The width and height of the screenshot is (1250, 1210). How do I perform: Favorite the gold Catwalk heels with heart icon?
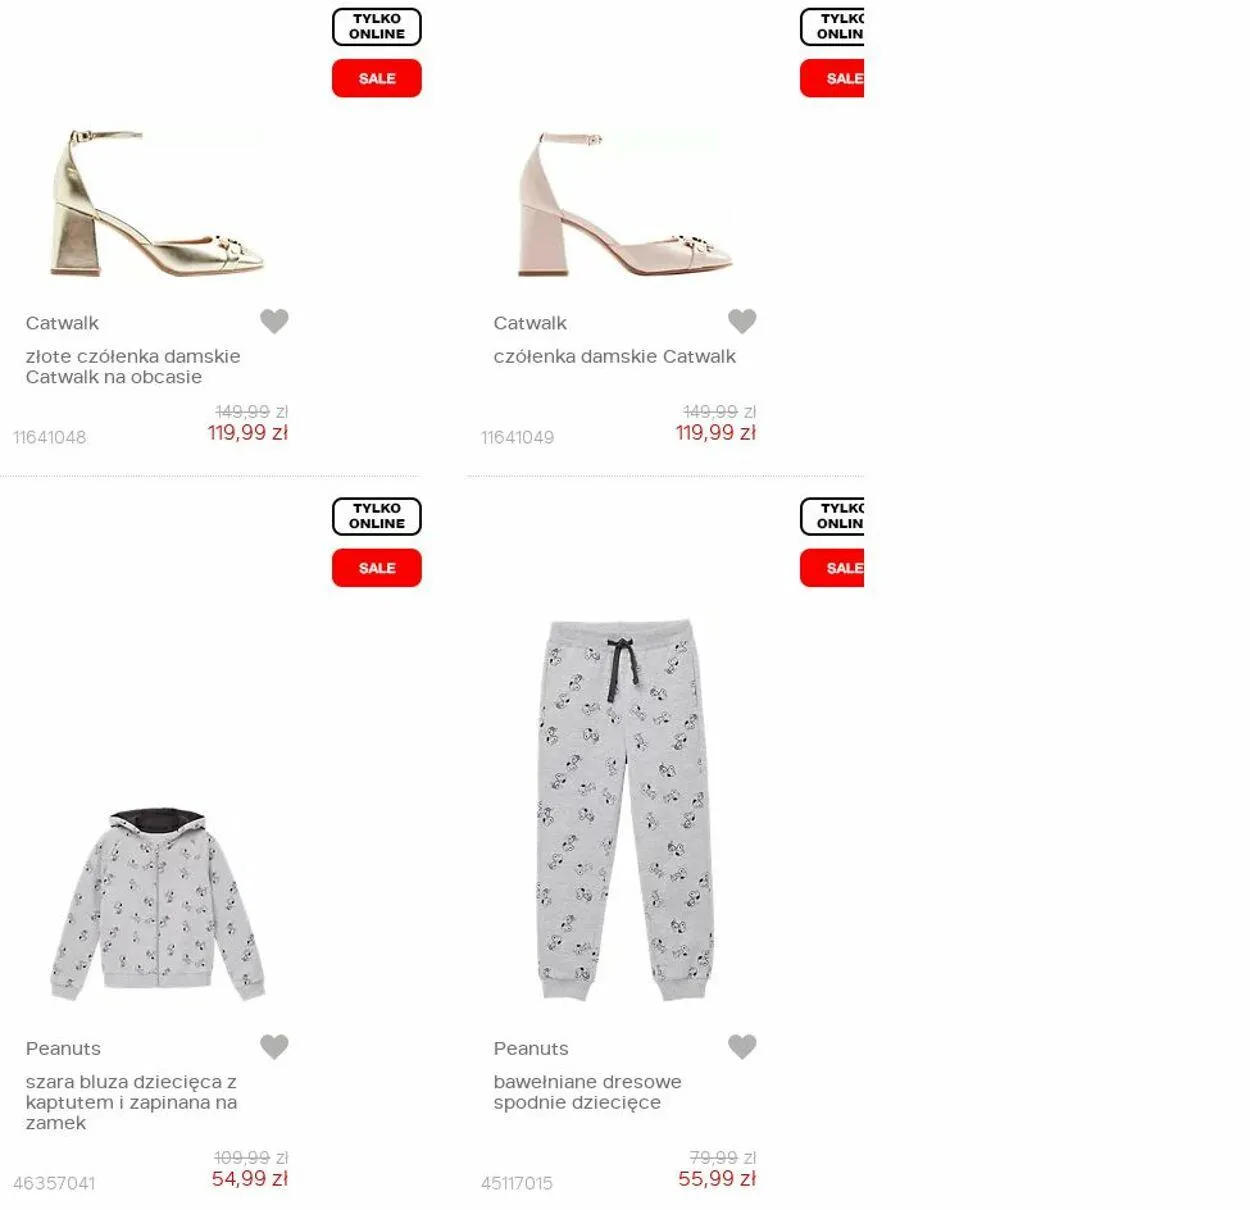pos(274,321)
